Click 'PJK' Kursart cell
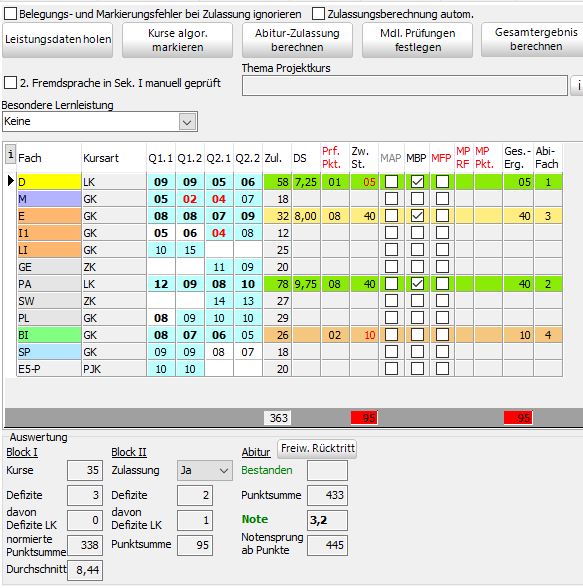The image size is (583, 588). (114, 369)
